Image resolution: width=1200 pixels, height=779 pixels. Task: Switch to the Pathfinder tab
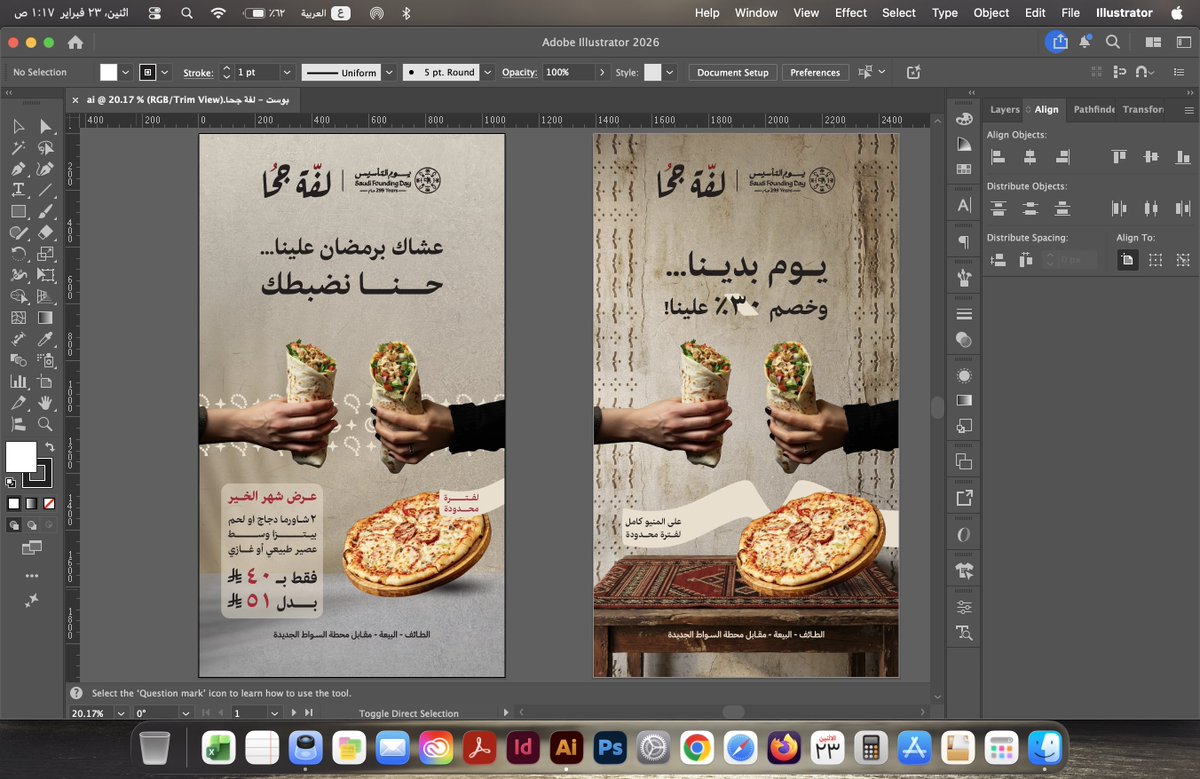(x=1094, y=110)
